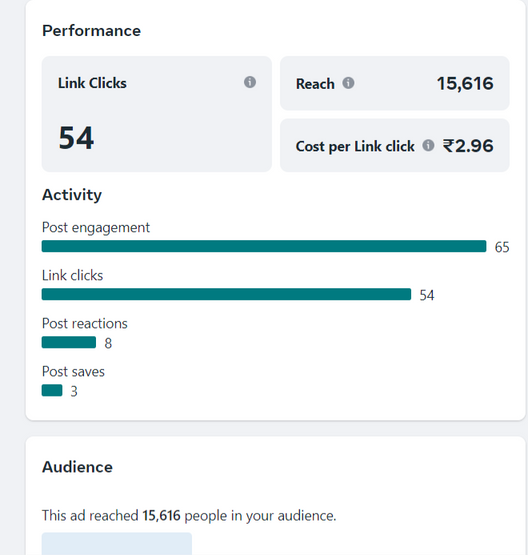Click the bold 15,616 in audience sentence
The width and height of the screenshot is (528, 555).
[161, 516]
